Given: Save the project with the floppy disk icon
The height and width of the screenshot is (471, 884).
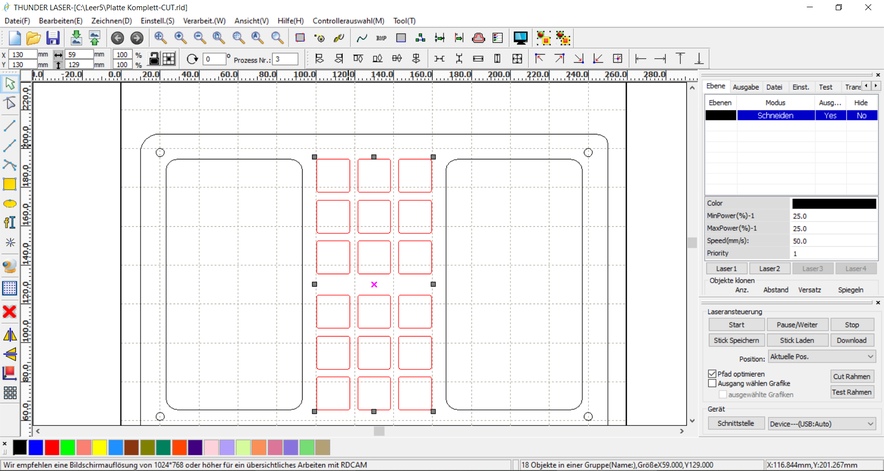Looking at the screenshot, I should tap(52, 38).
